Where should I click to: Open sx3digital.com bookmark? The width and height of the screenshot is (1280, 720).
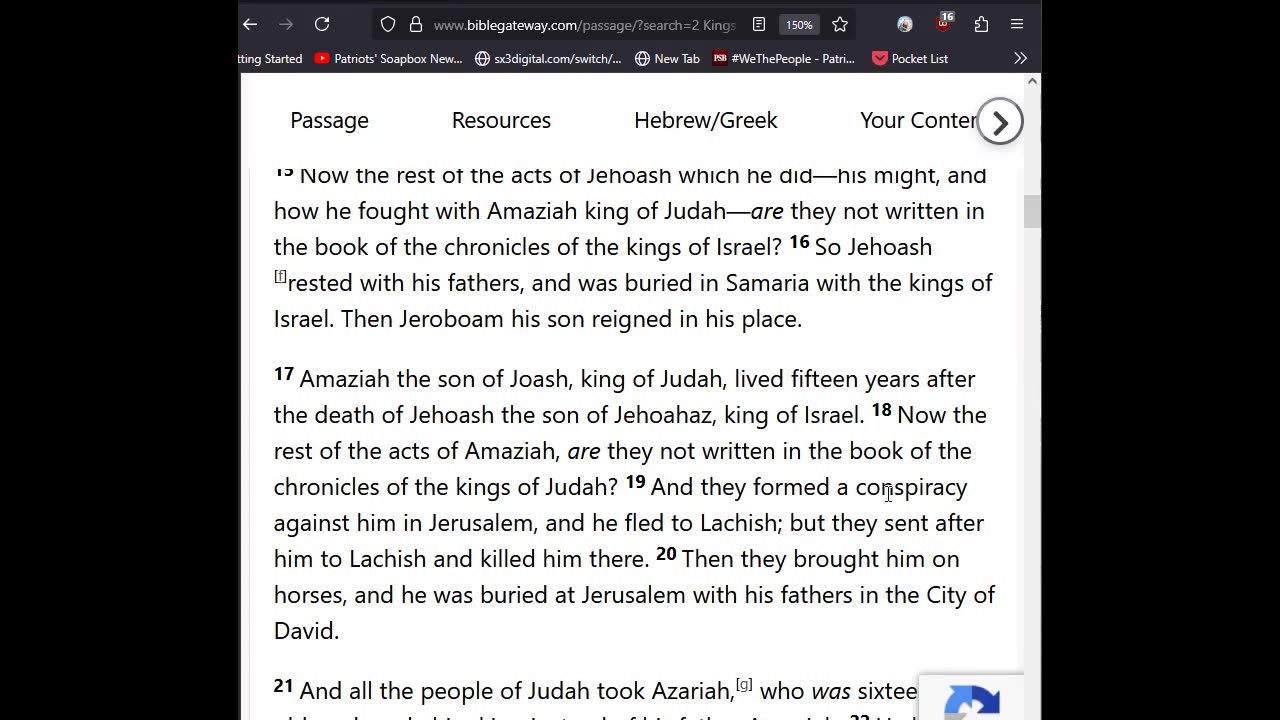coord(548,59)
